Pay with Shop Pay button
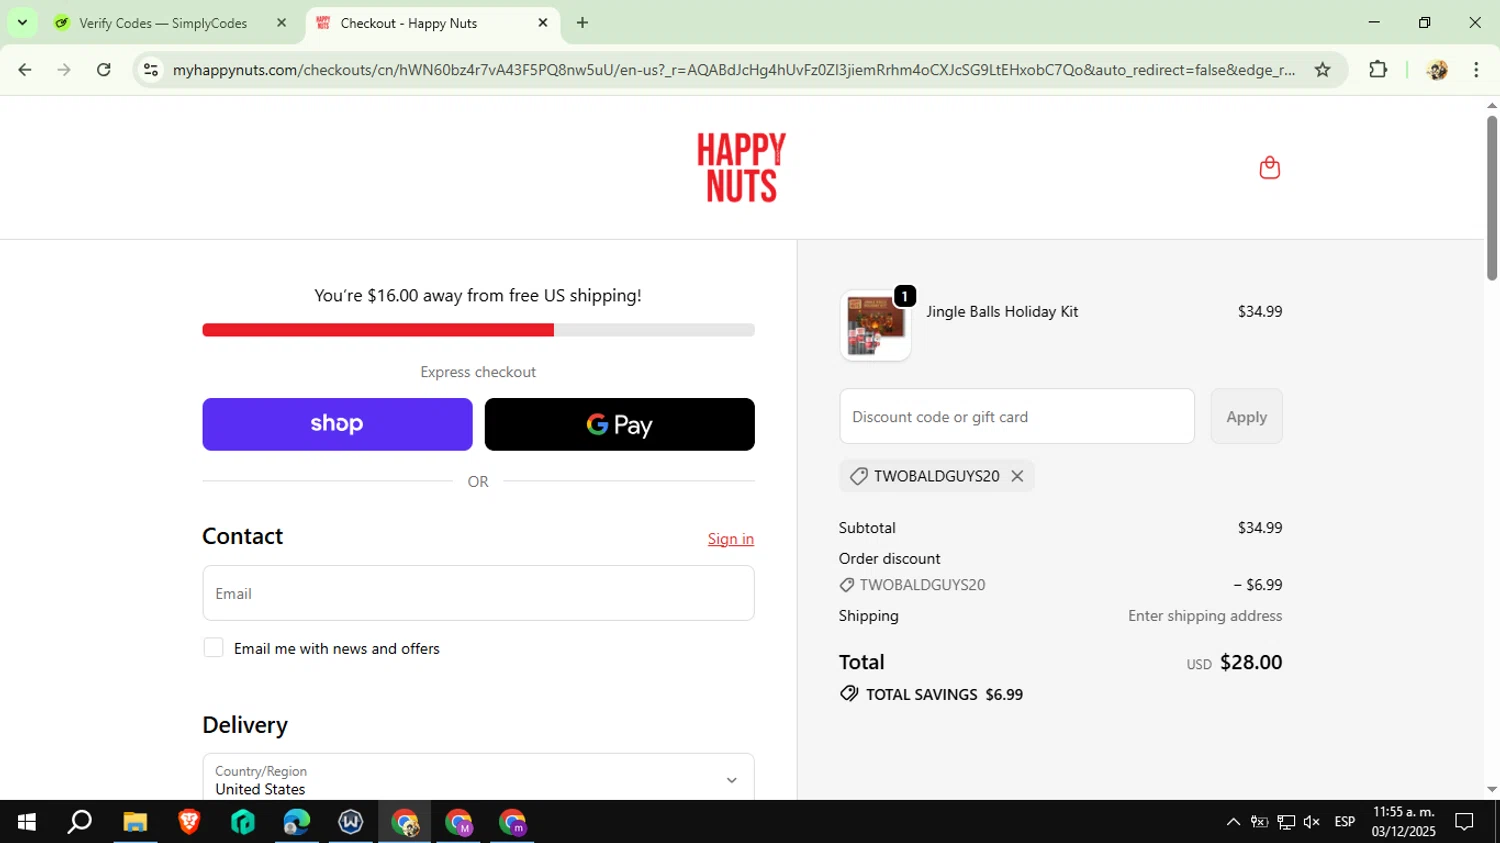 click(337, 424)
